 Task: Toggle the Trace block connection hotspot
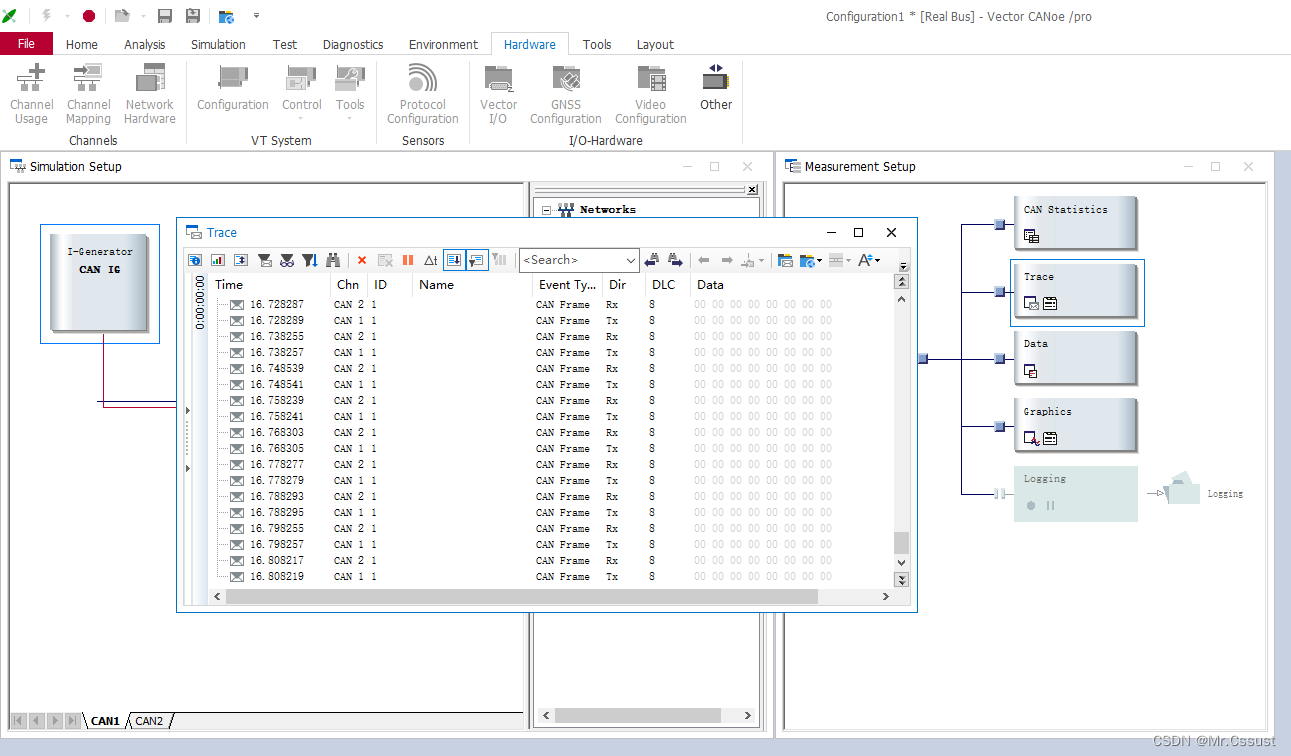pos(1000,292)
